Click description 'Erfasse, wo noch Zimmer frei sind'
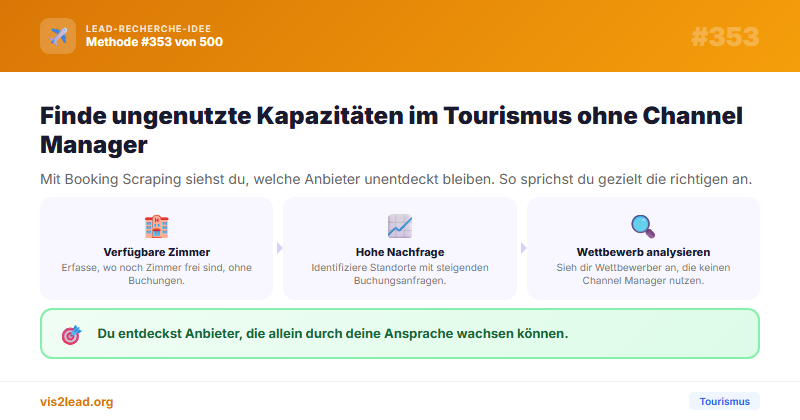The height and width of the screenshot is (420, 800). (x=157, y=274)
